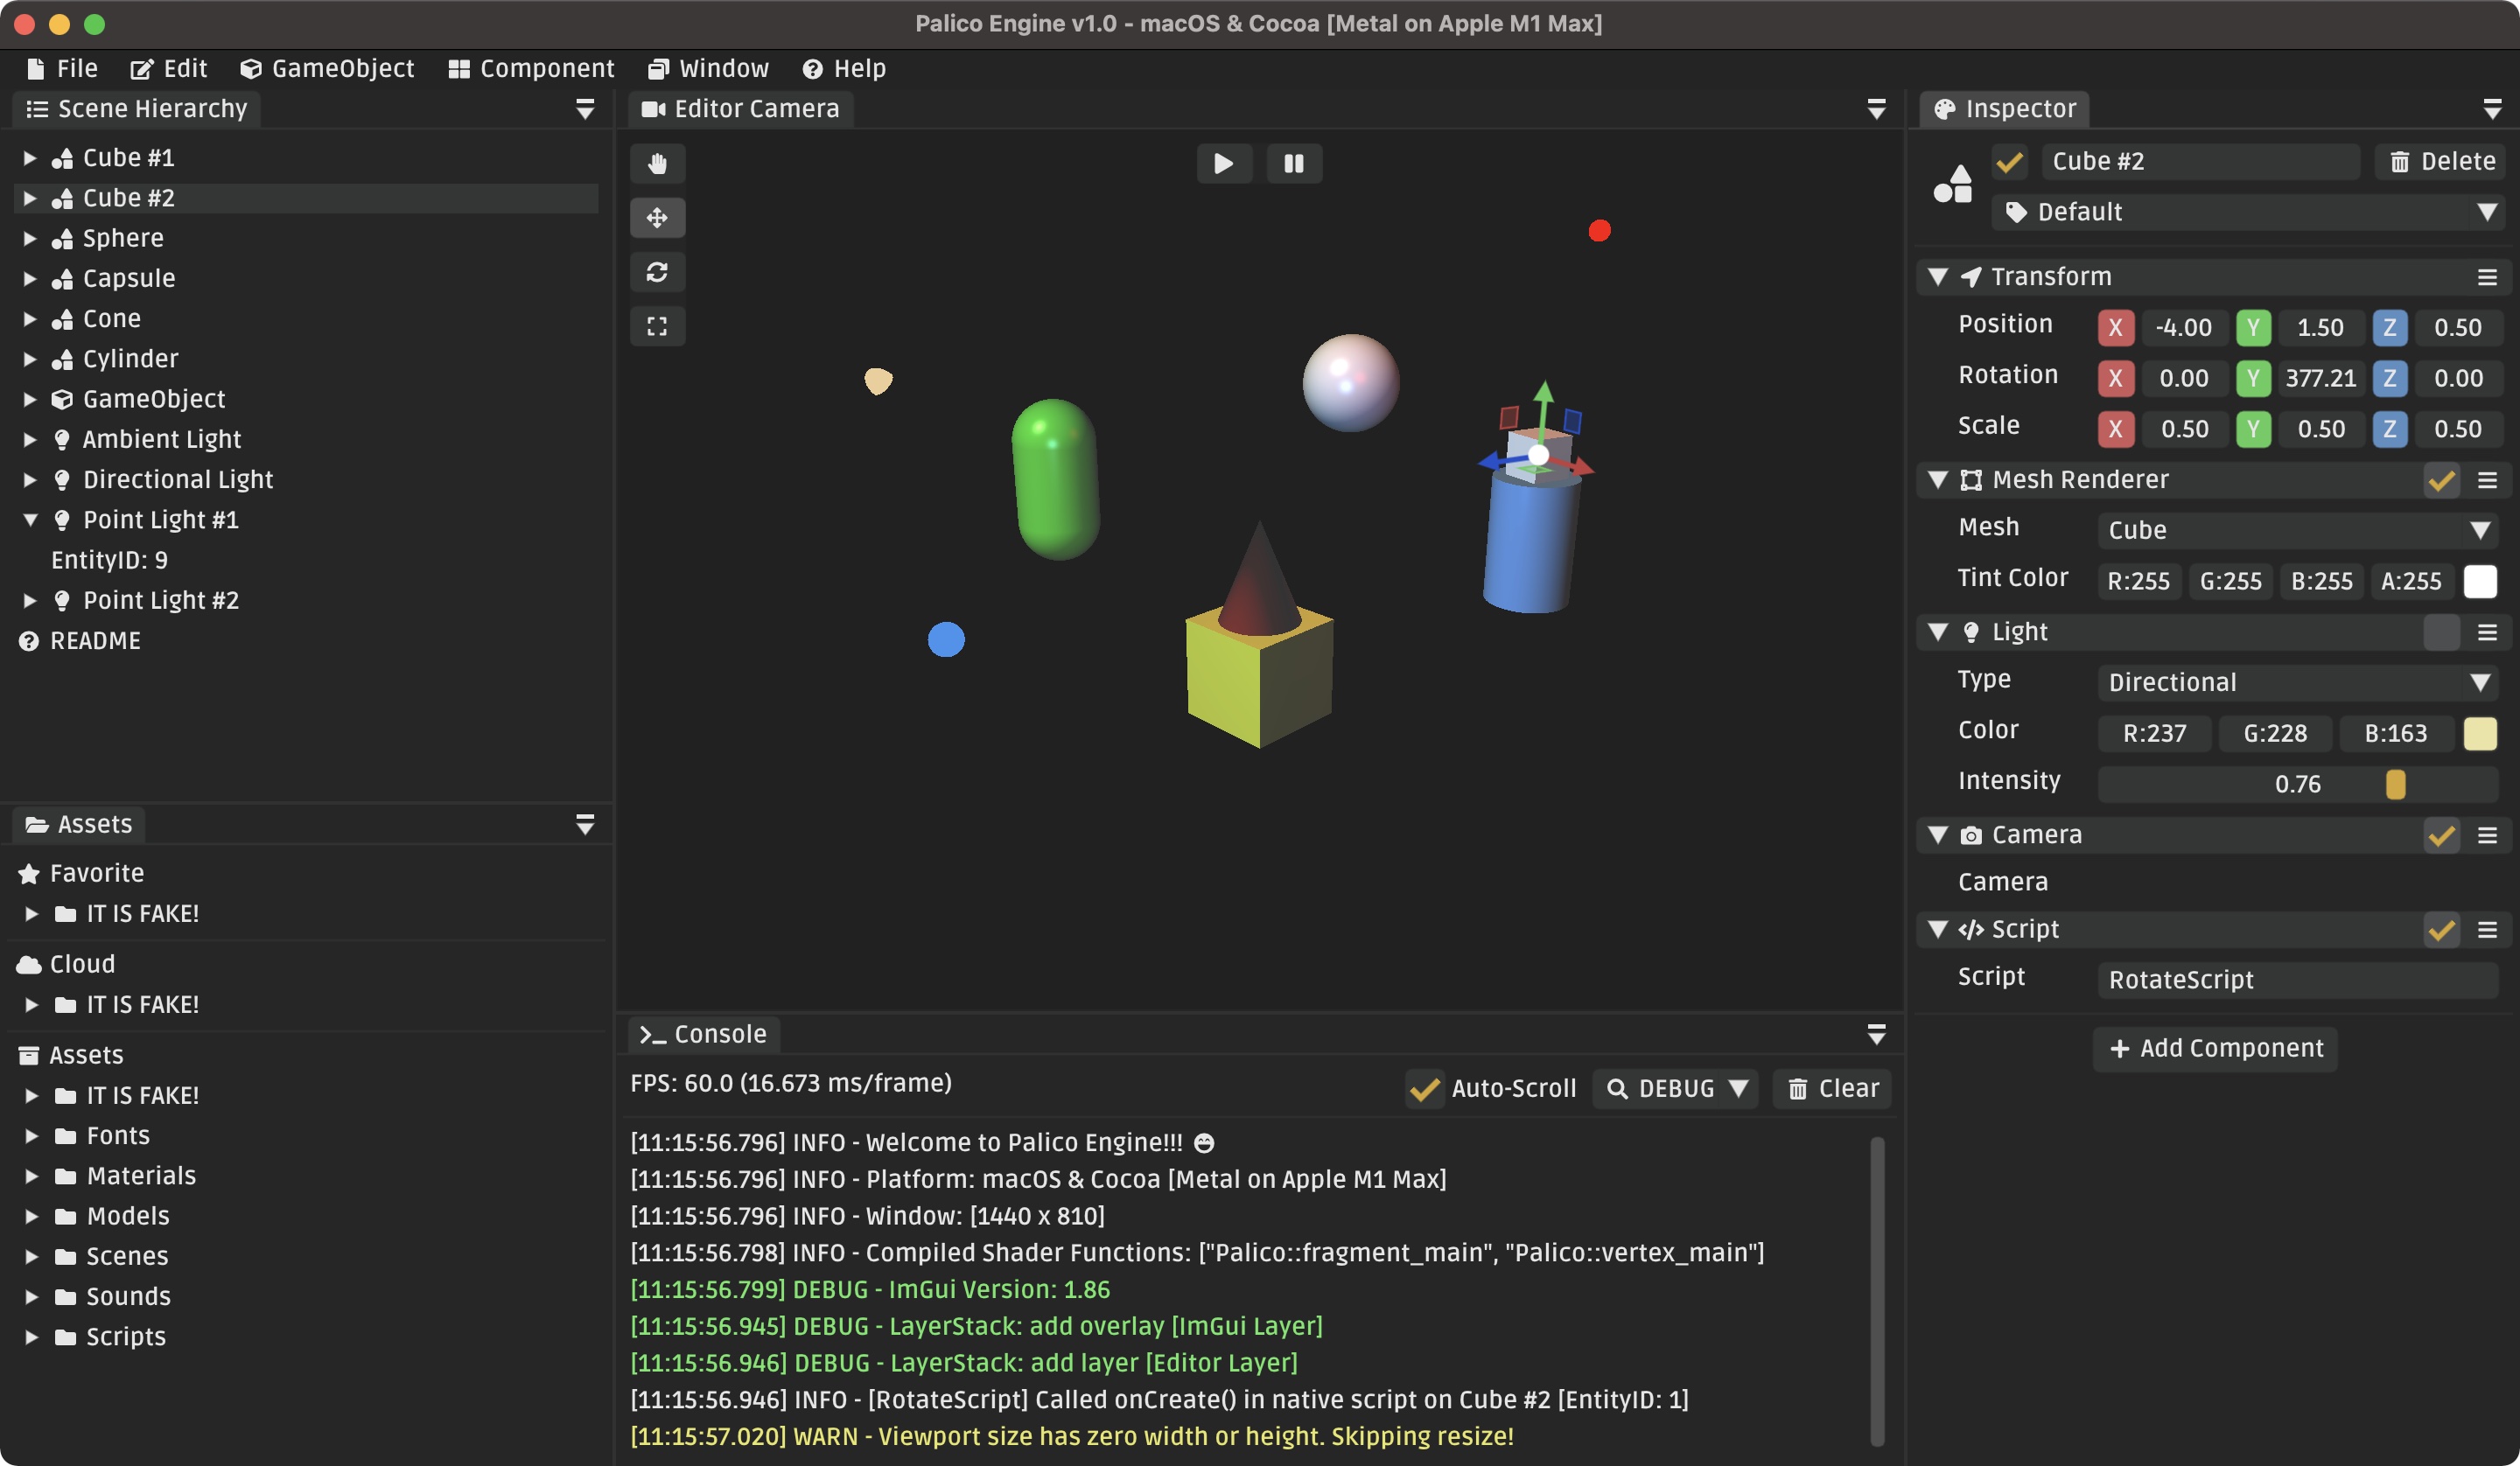Toggle Cube #2 active checkbox
Image resolution: width=2520 pixels, height=1466 pixels.
point(2009,162)
